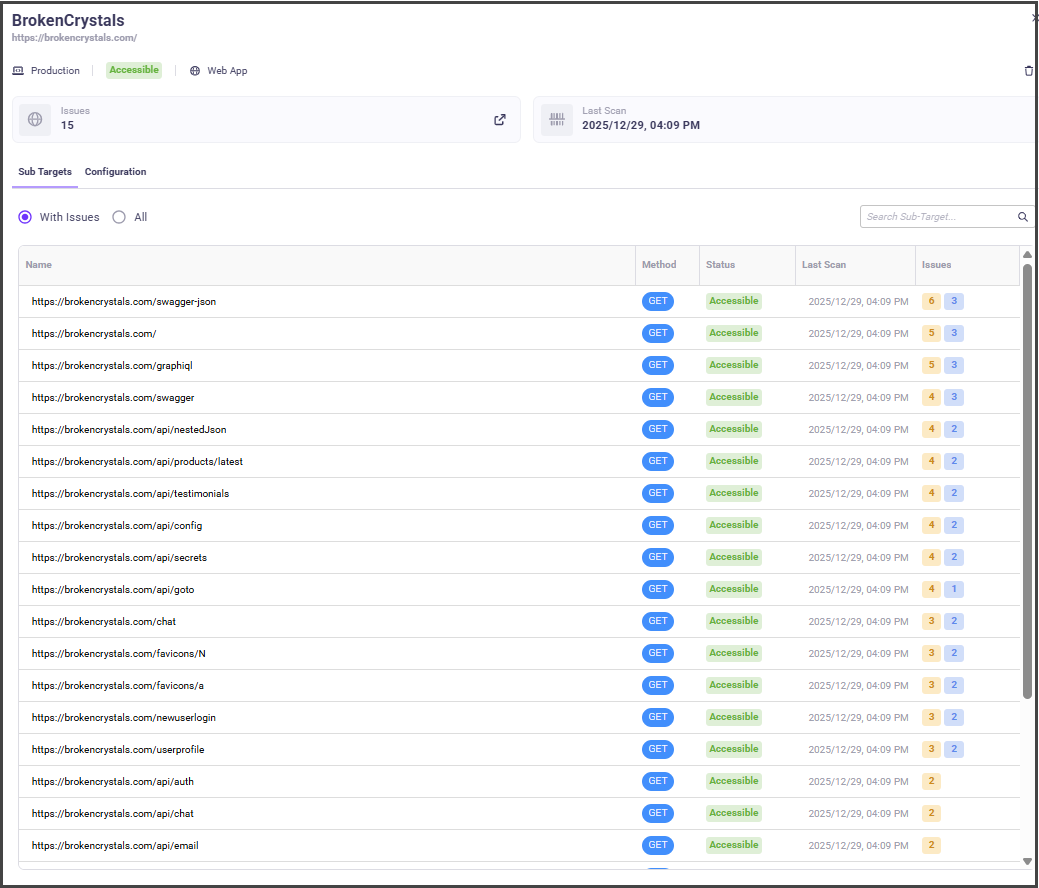Image resolution: width=1039 pixels, height=888 pixels.
Task: Open issues in new window icon
Action: click(x=500, y=120)
